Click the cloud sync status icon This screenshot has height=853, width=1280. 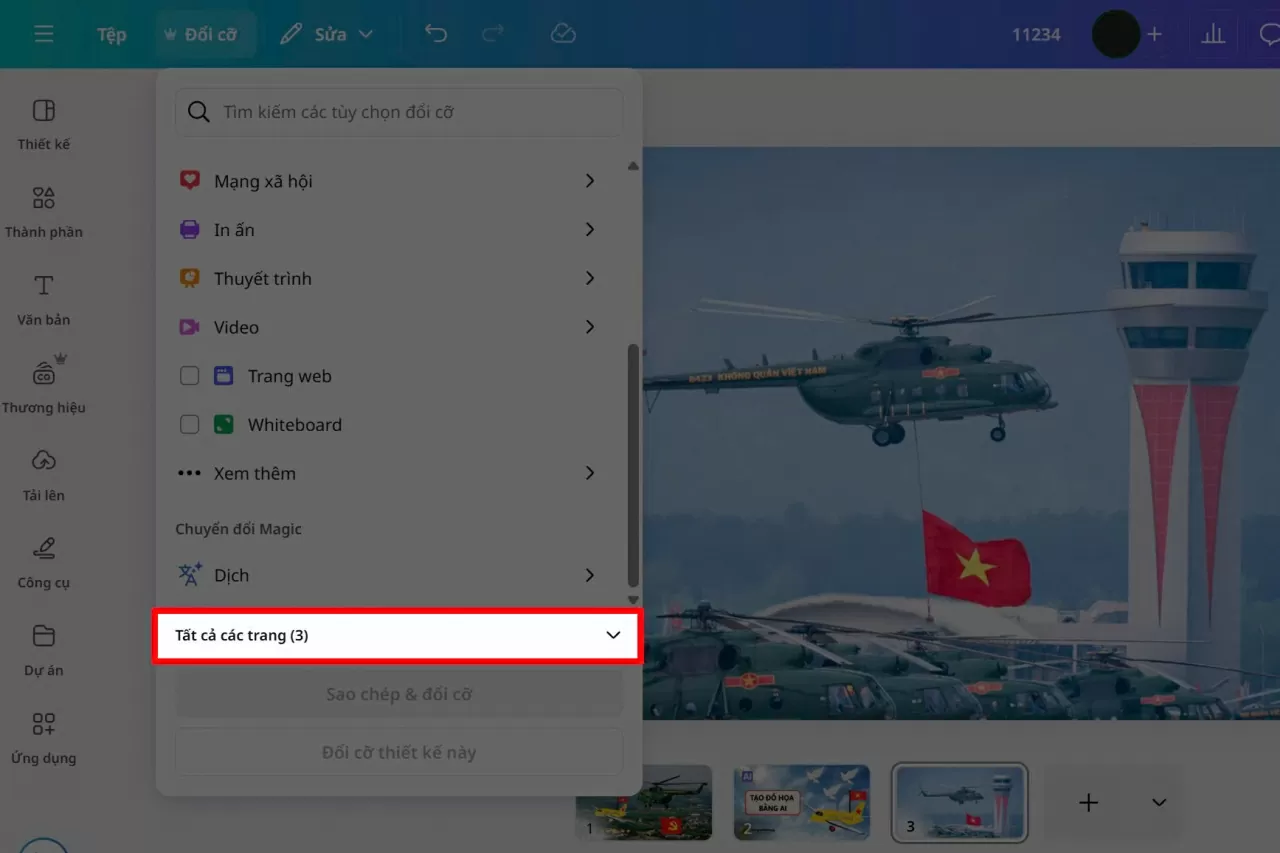pos(563,33)
